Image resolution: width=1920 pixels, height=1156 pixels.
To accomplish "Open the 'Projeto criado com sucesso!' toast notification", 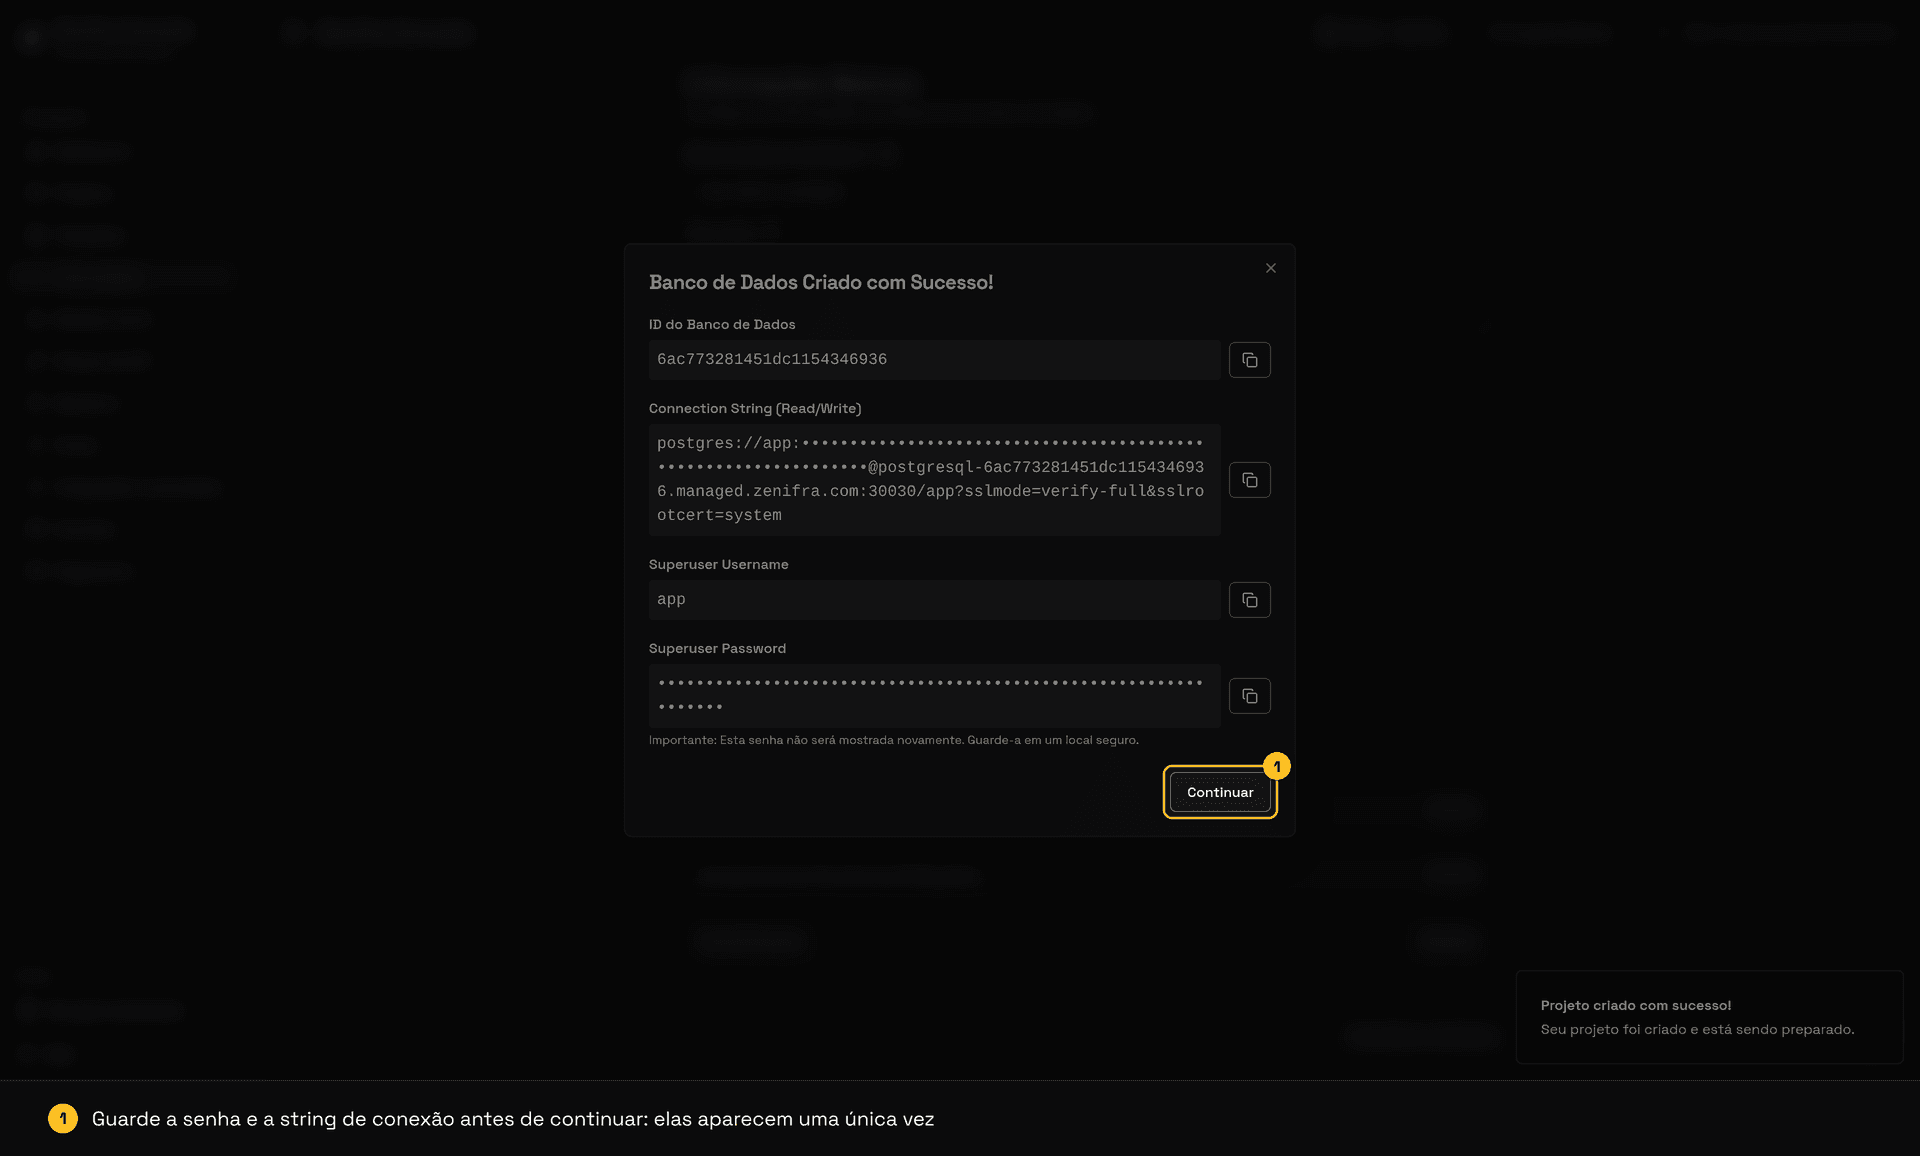I will coord(1709,1017).
